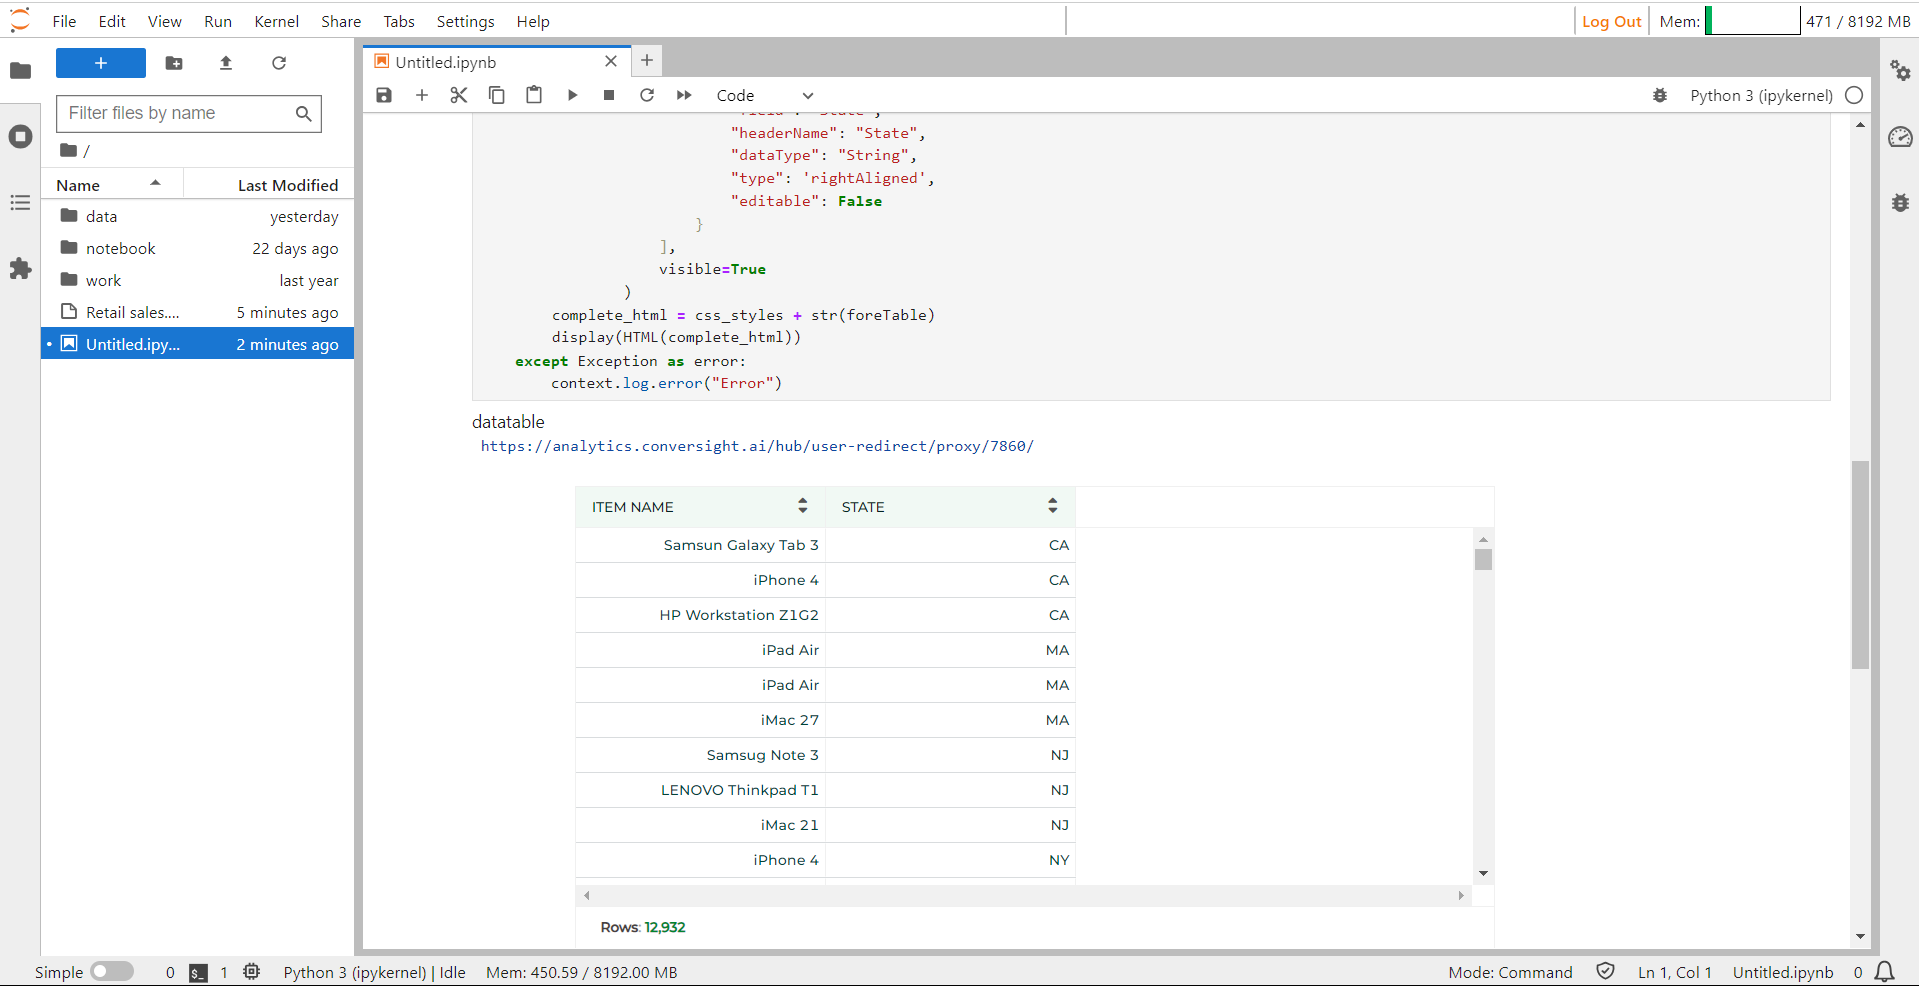The image size is (1919, 986).
Task: Open the cell type Code dropdown
Action: [765, 95]
